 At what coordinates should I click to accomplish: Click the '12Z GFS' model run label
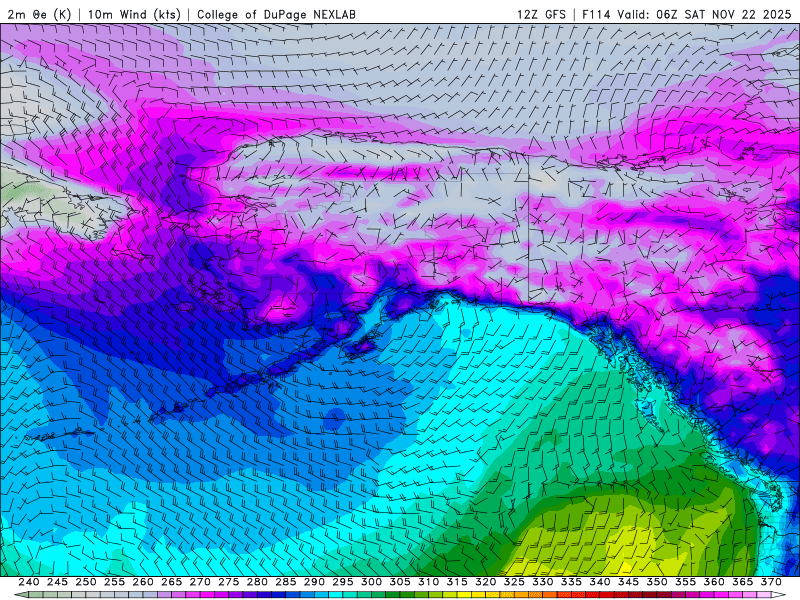click(x=541, y=14)
